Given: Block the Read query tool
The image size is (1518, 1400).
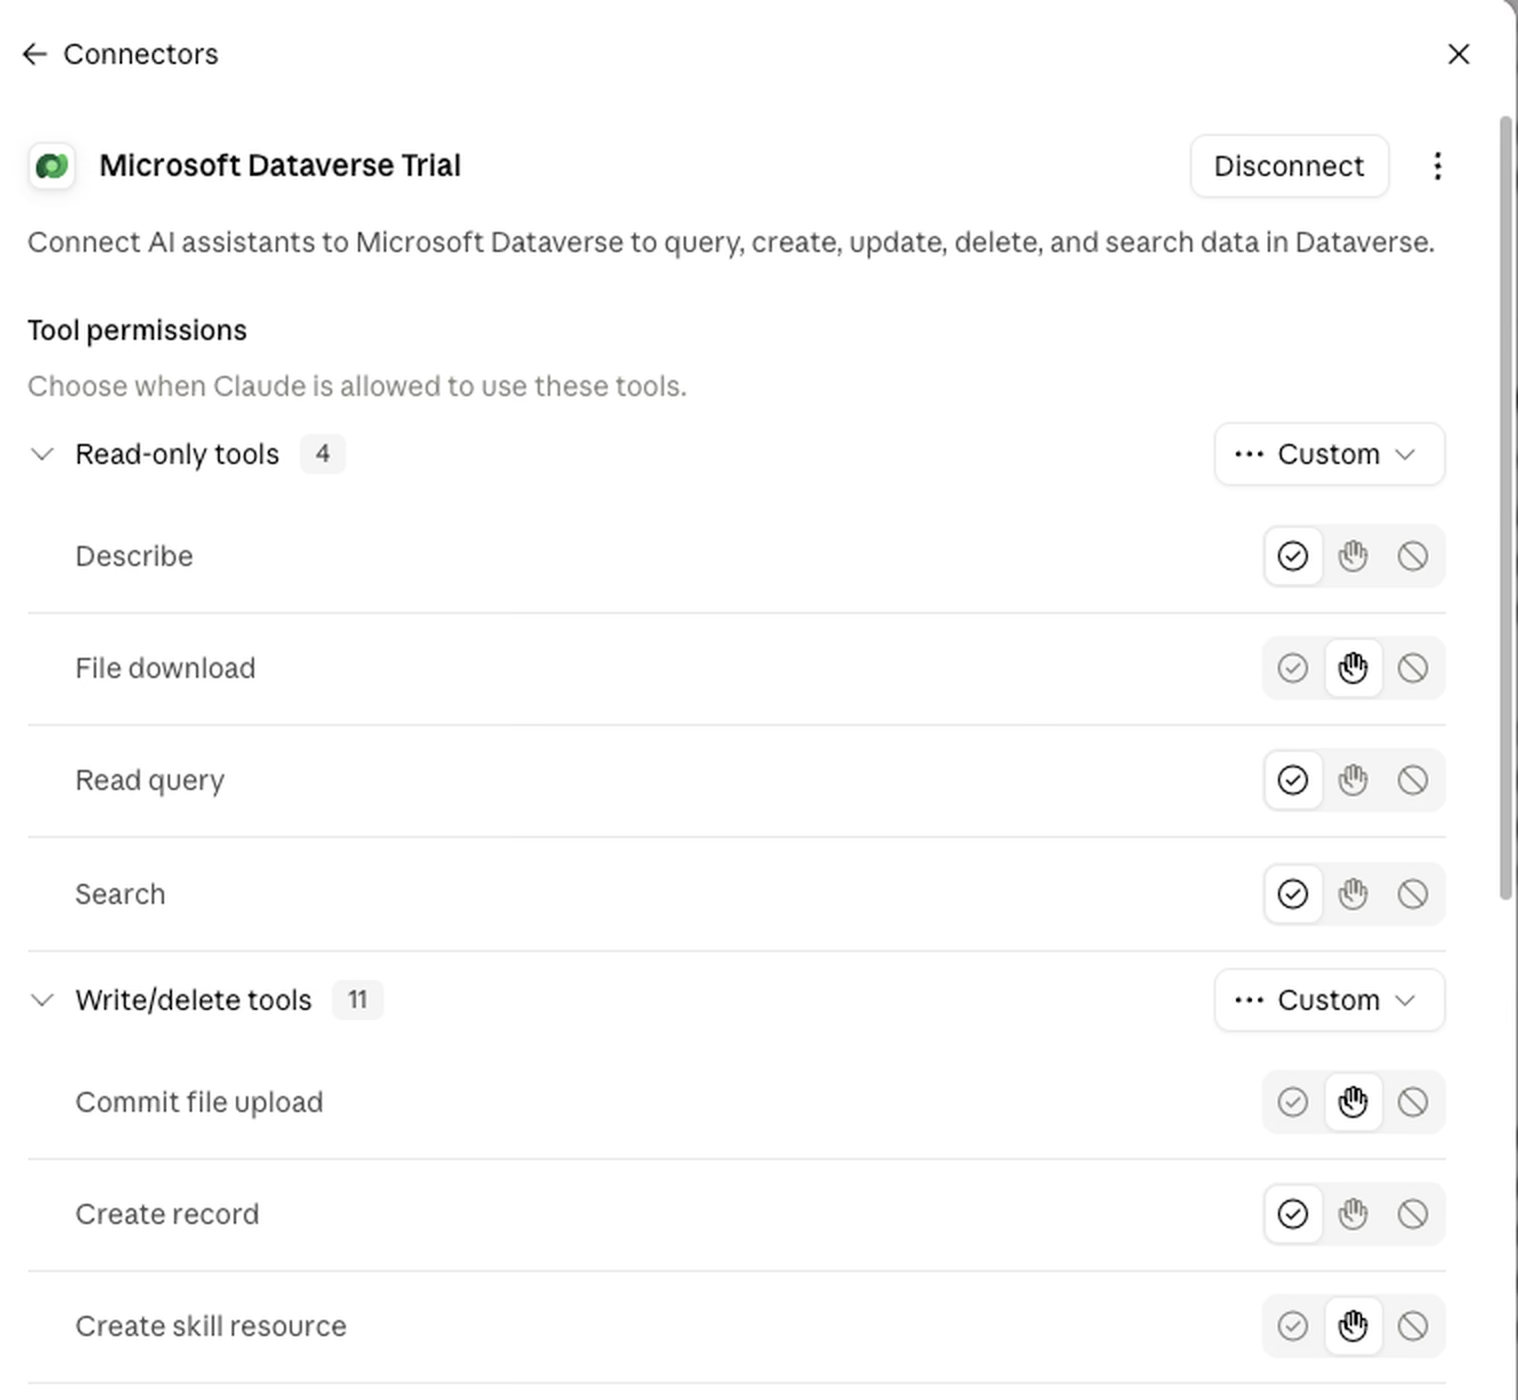Looking at the screenshot, I should click(1413, 780).
